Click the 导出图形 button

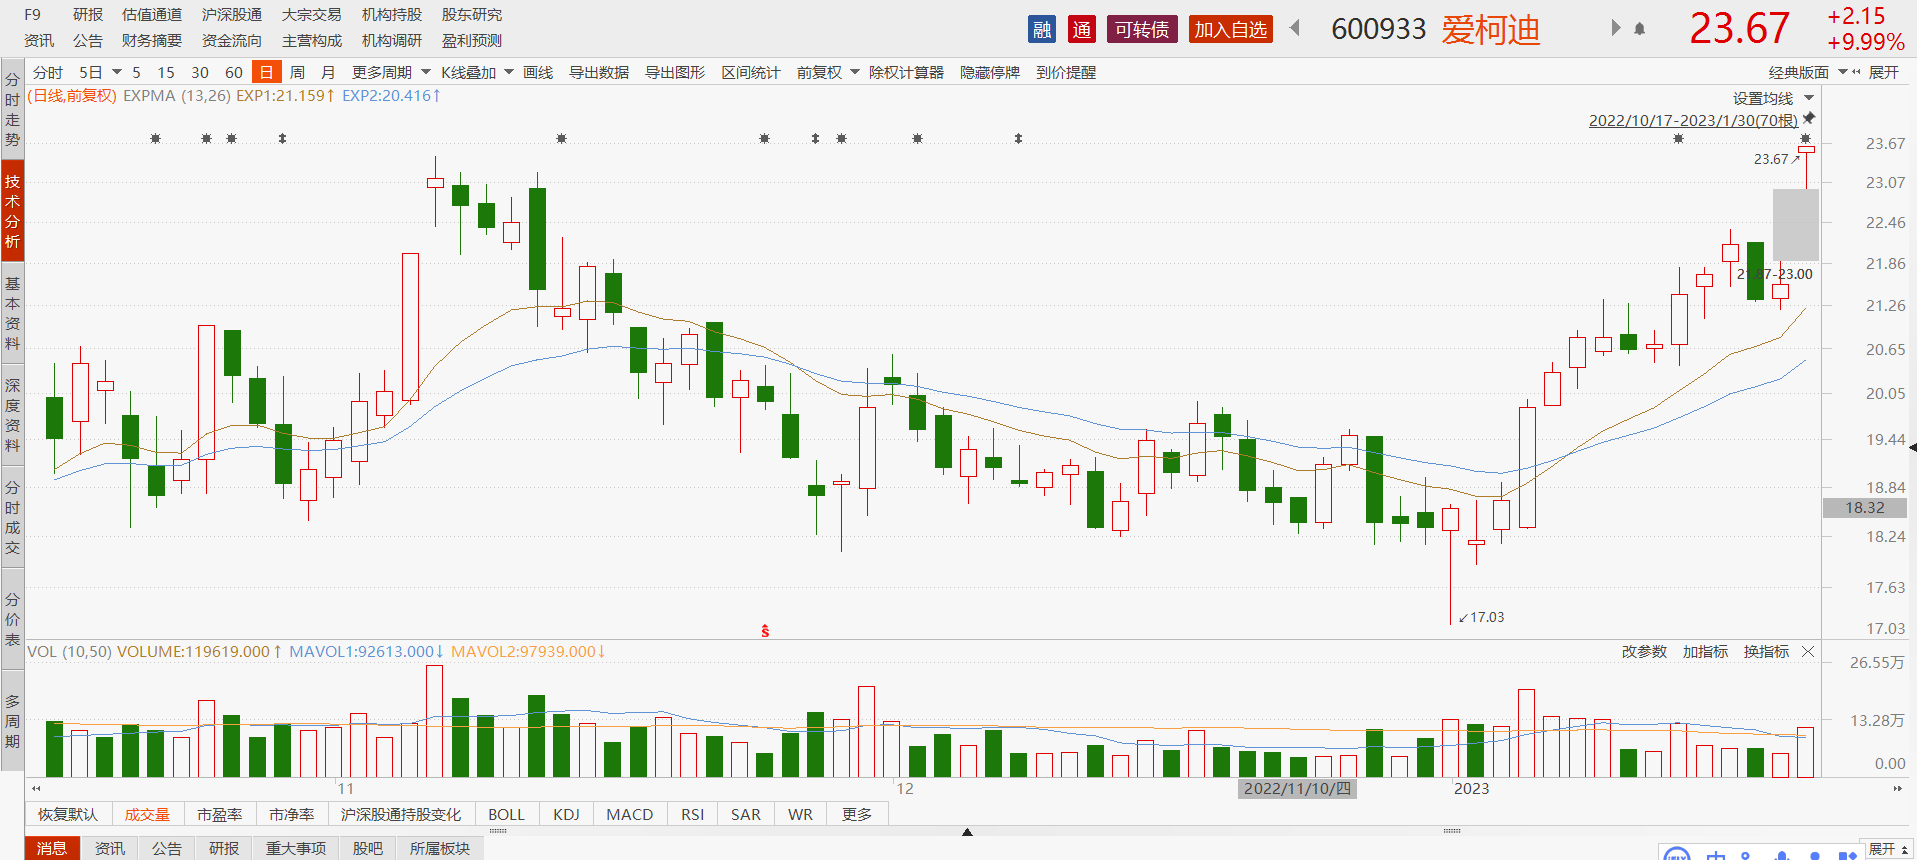tap(675, 72)
